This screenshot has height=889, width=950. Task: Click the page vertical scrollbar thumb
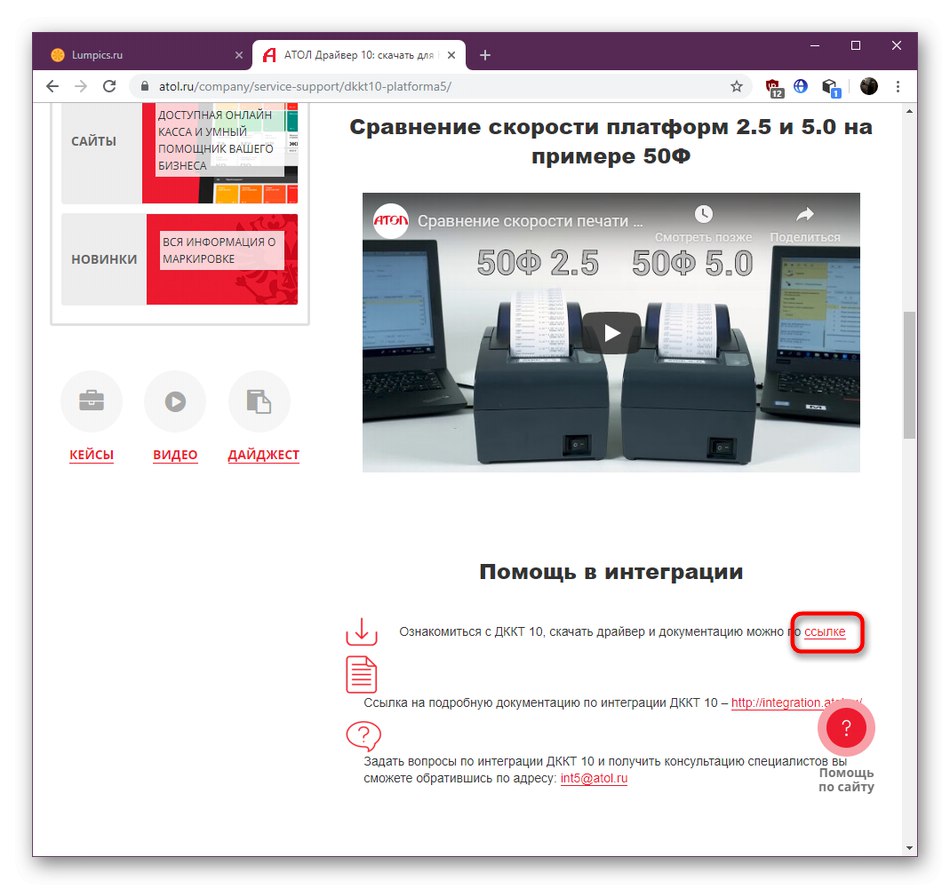(x=909, y=375)
